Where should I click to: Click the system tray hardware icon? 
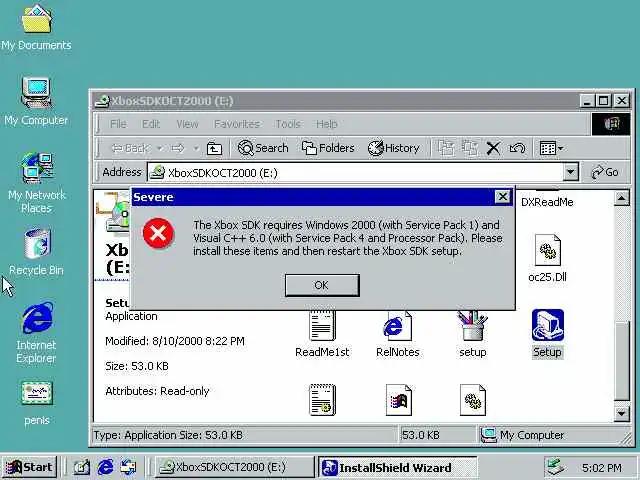point(556,467)
